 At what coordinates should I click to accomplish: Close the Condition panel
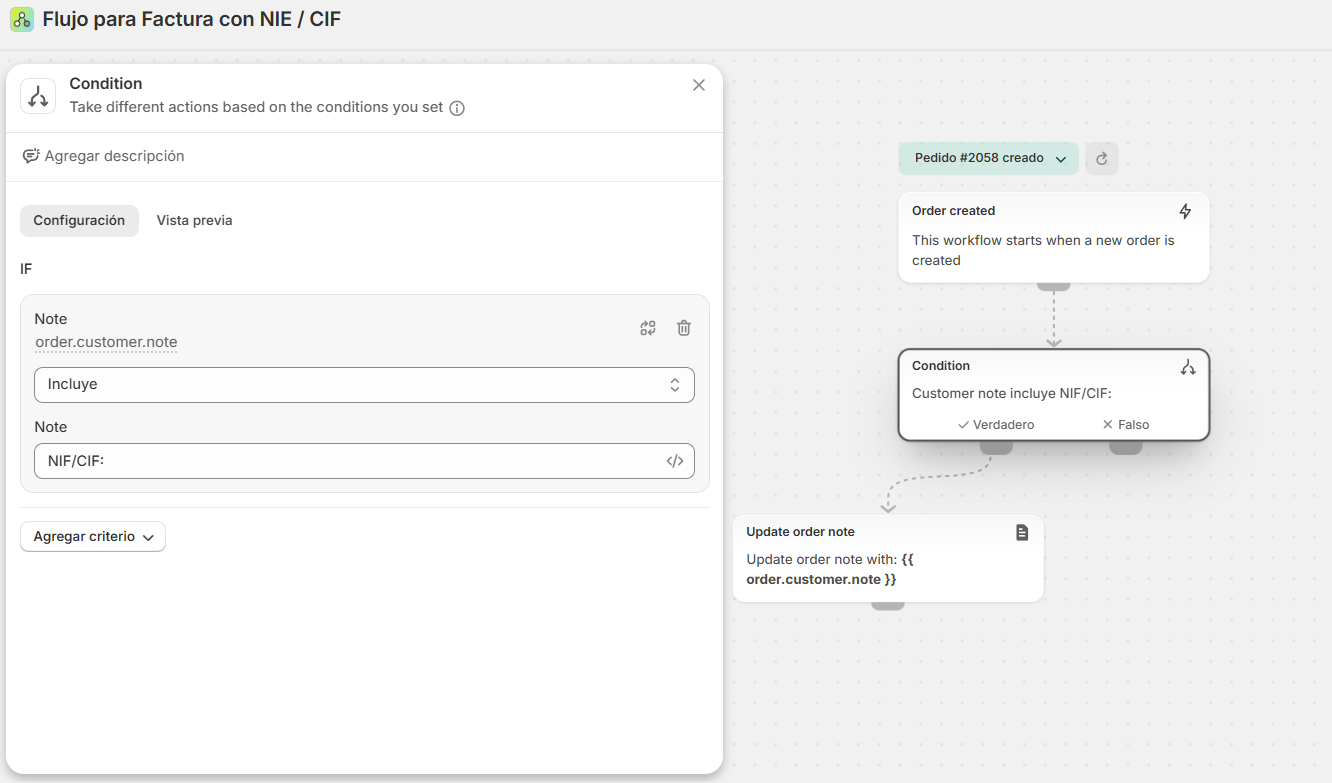(x=699, y=85)
